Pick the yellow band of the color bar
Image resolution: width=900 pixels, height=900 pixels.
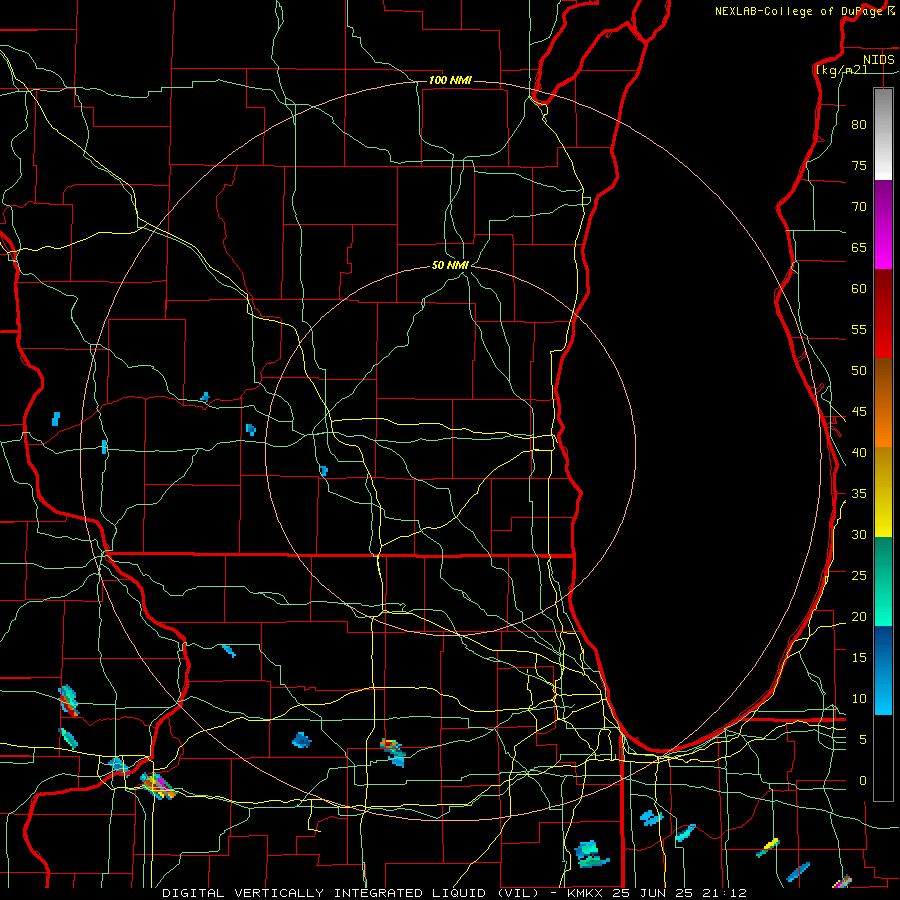point(883,492)
